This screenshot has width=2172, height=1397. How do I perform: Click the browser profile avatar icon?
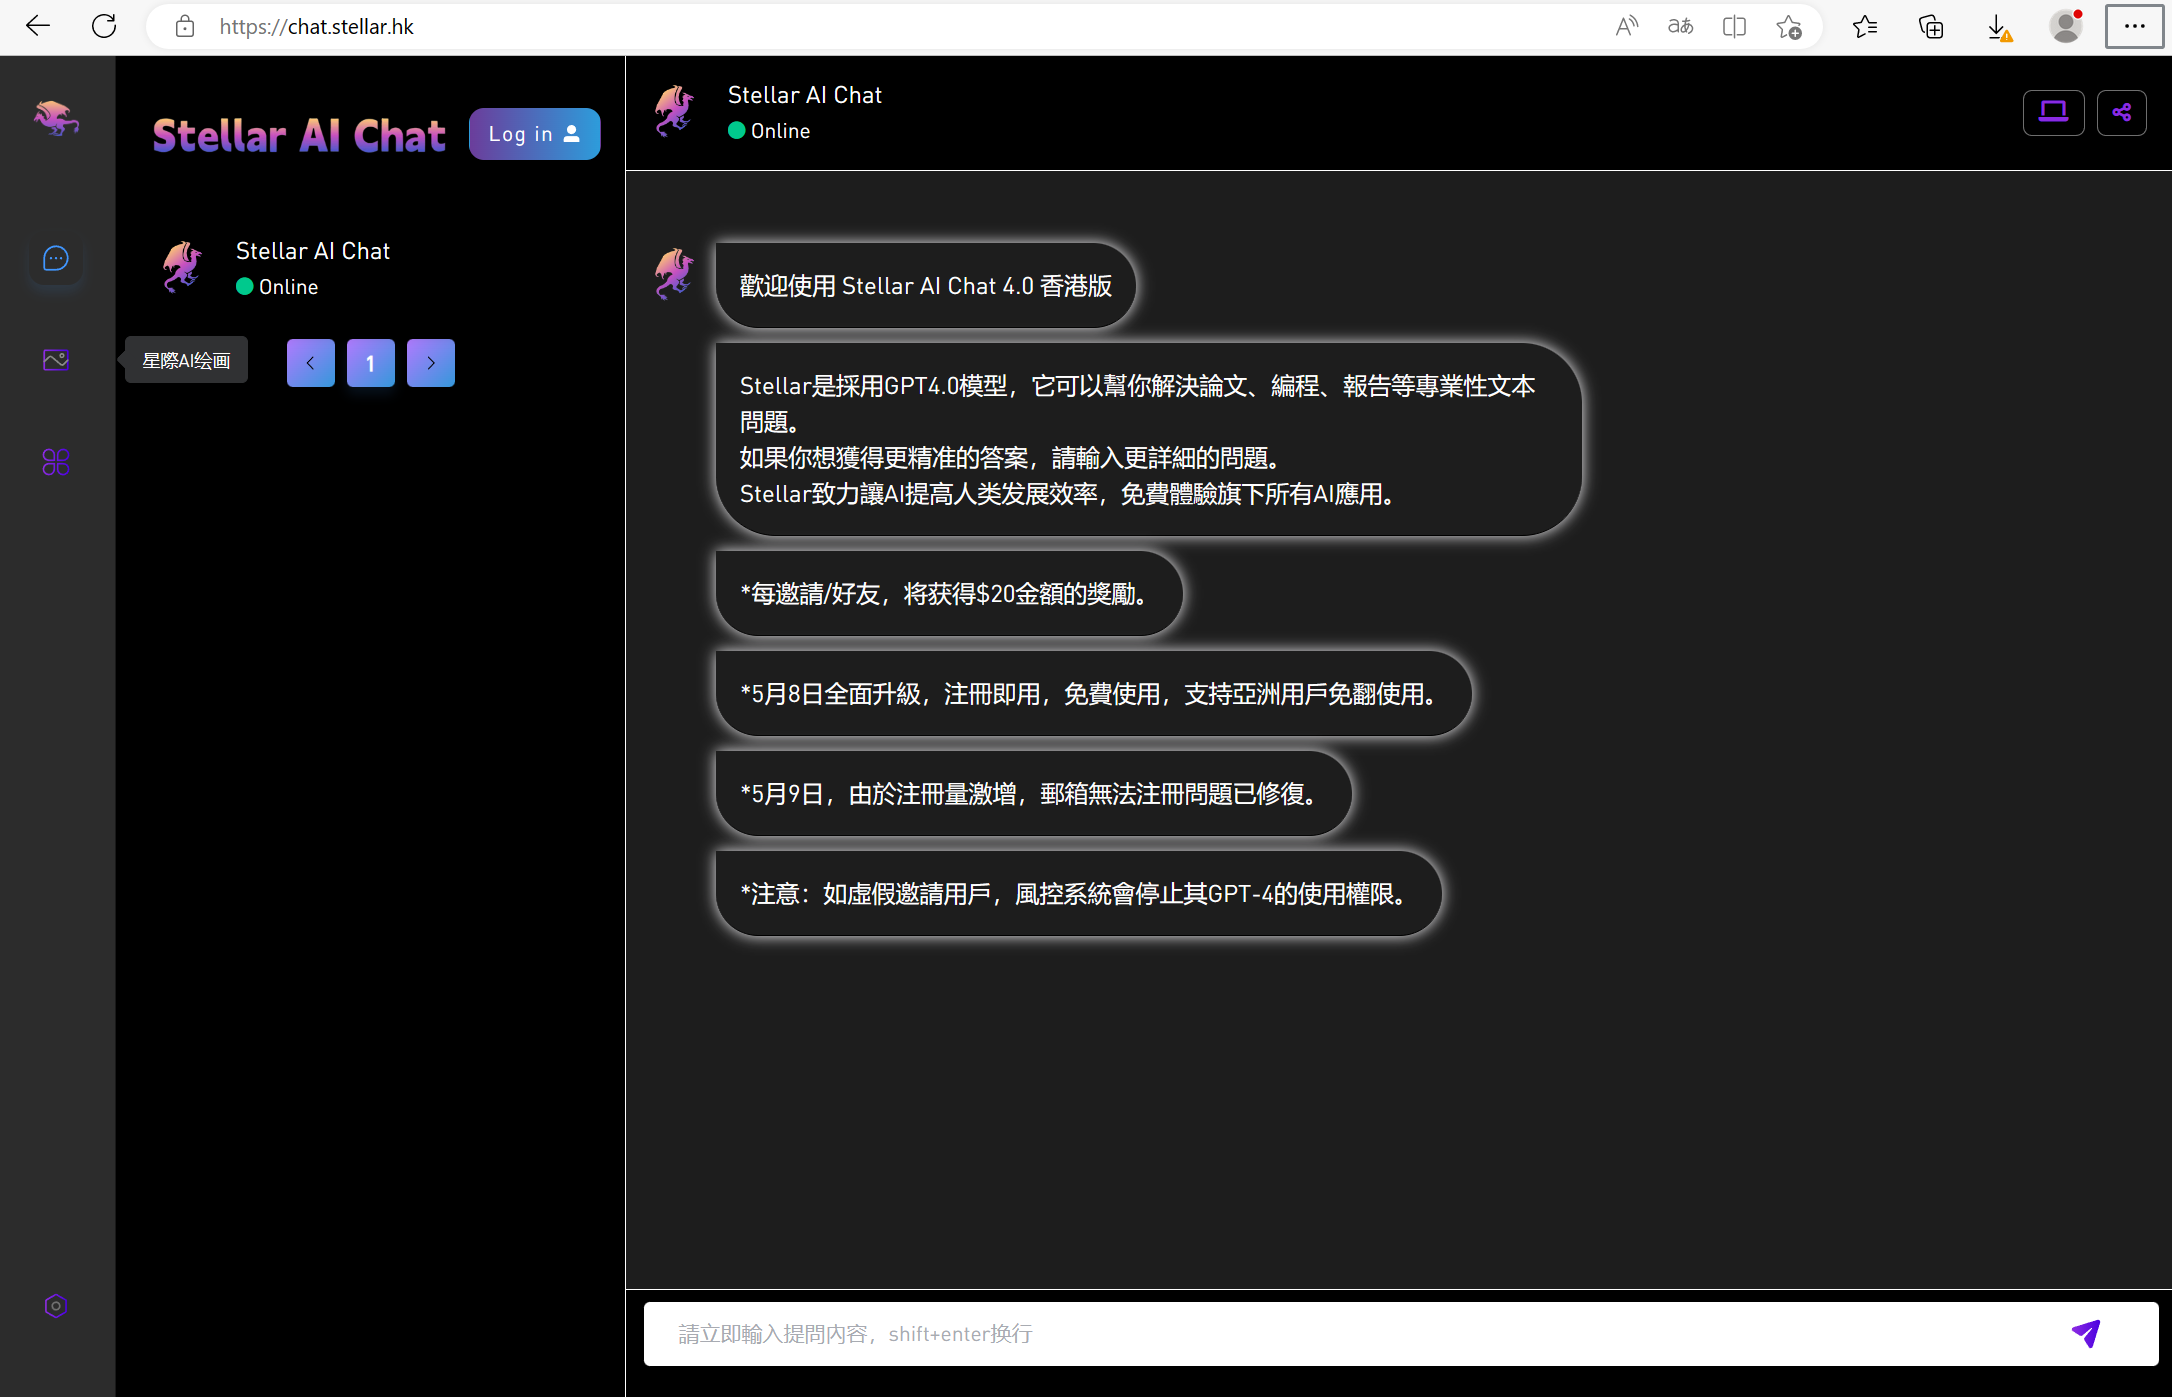click(2067, 26)
